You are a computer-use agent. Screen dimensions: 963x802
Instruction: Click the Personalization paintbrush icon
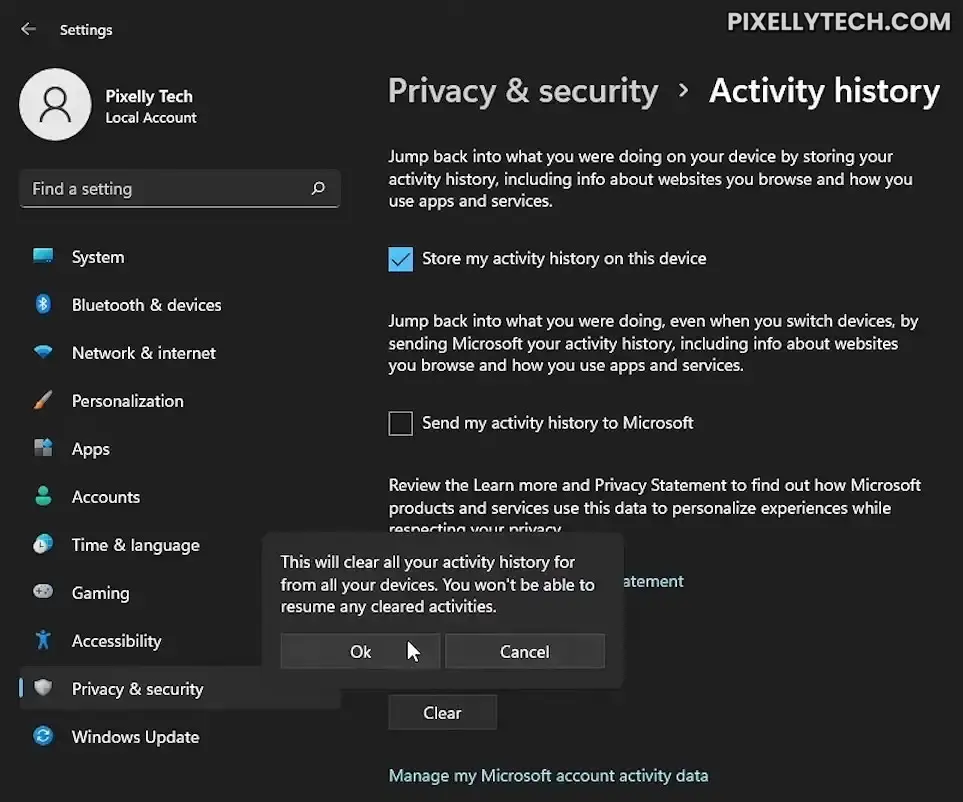[43, 400]
